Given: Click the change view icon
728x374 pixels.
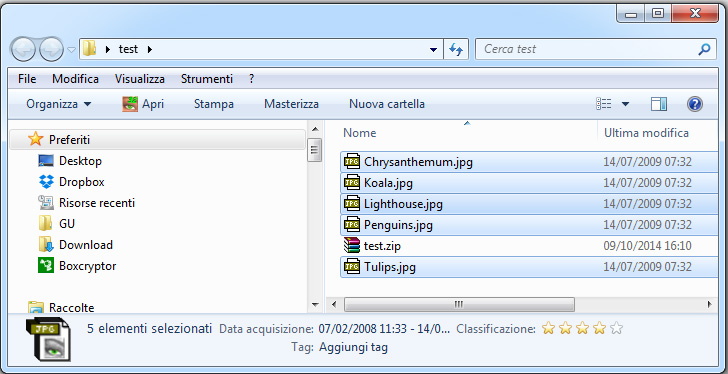Looking at the screenshot, I should tap(604, 104).
